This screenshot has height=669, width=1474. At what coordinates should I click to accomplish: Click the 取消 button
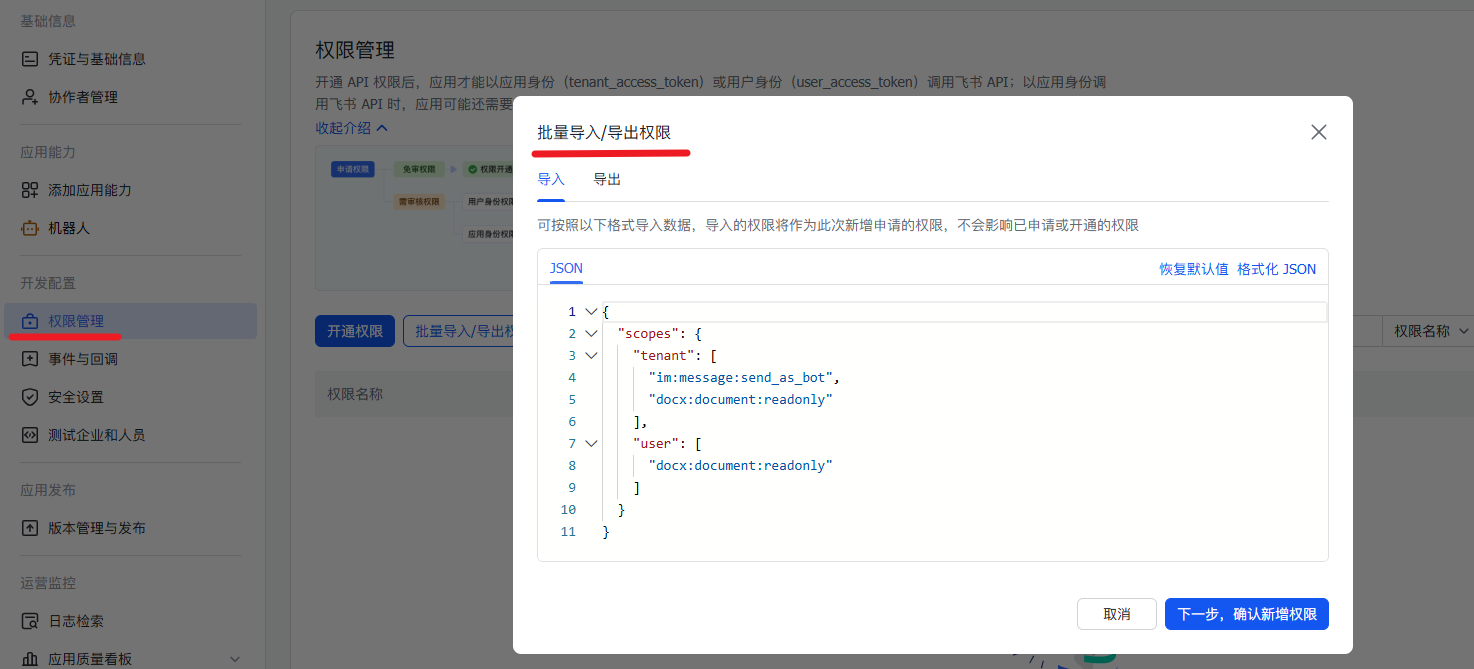[x=1117, y=614]
